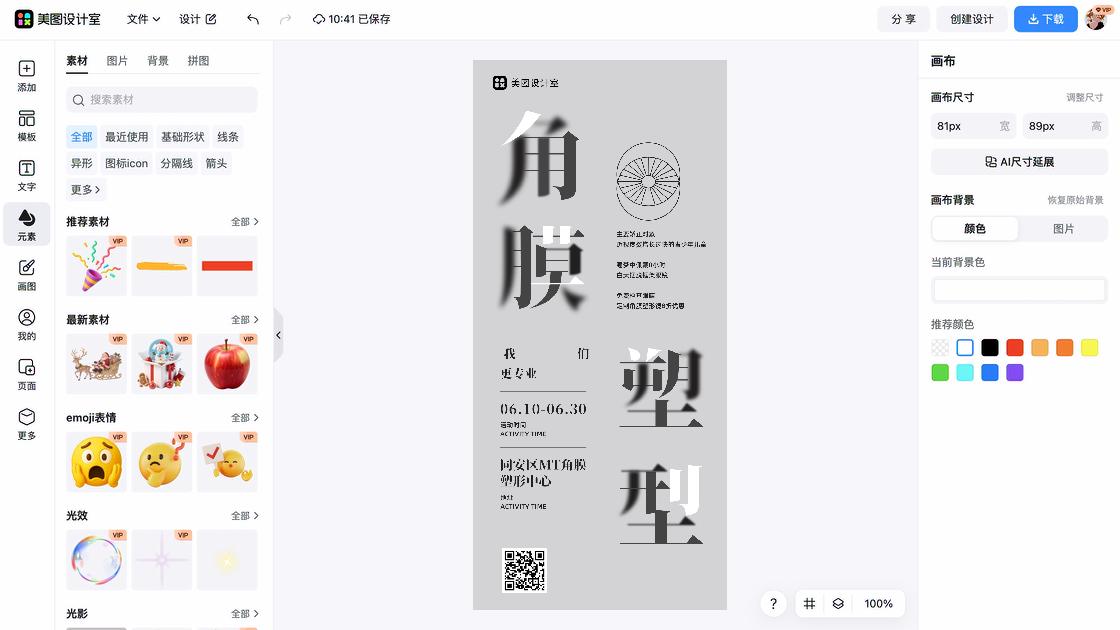Select the 图标icon filter chip

click(x=126, y=164)
